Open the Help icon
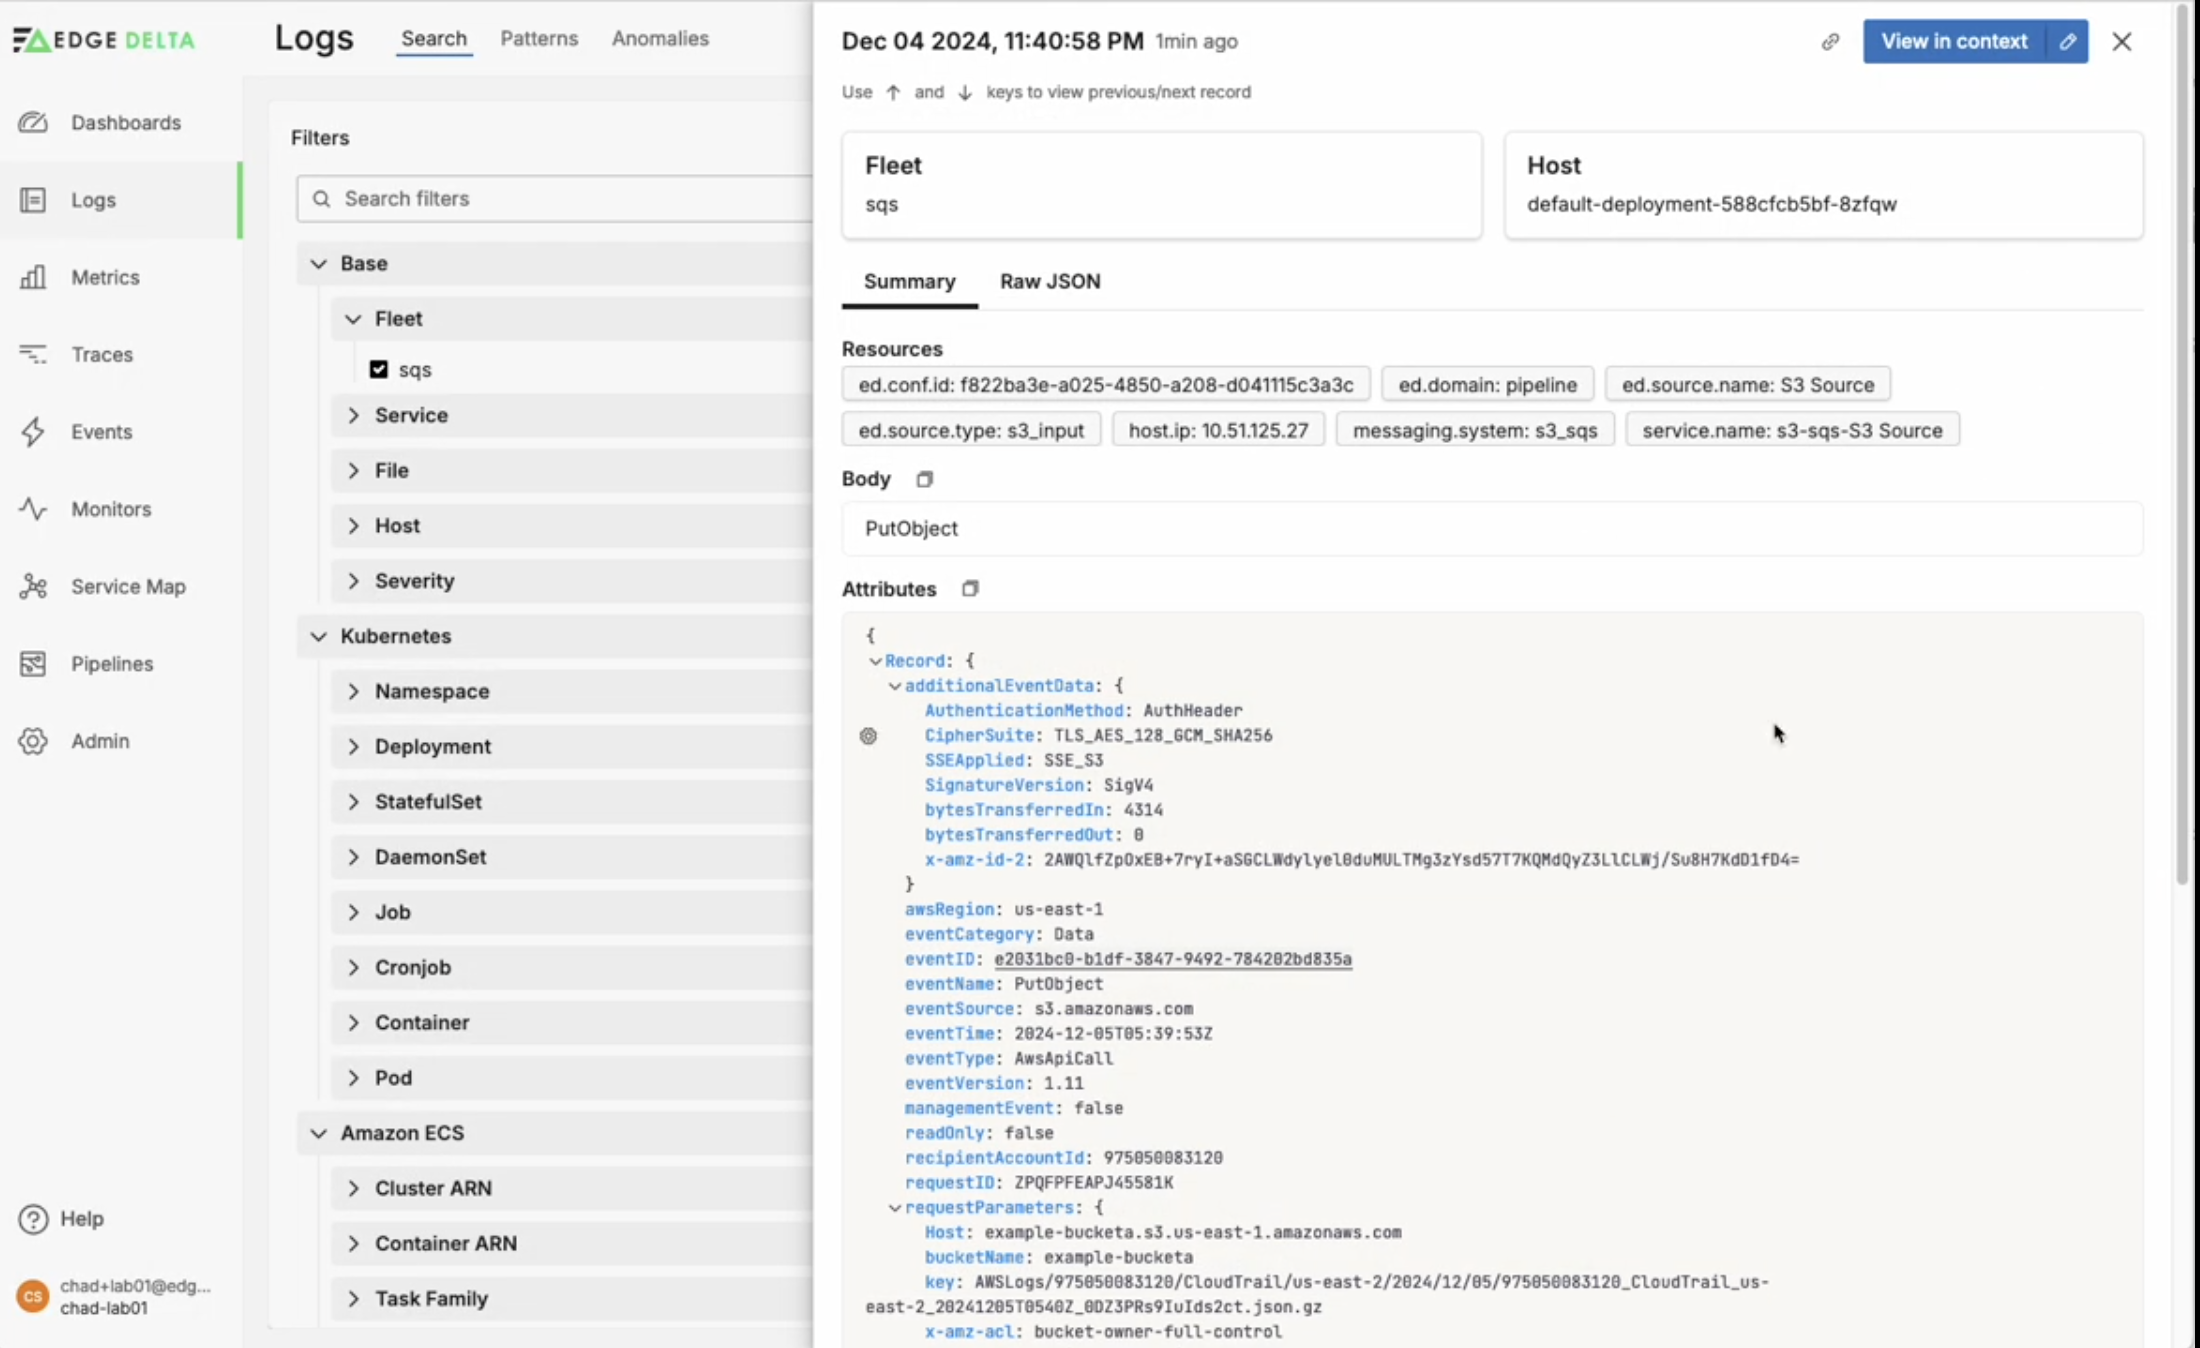This screenshot has height=1348, width=2200. point(33,1219)
